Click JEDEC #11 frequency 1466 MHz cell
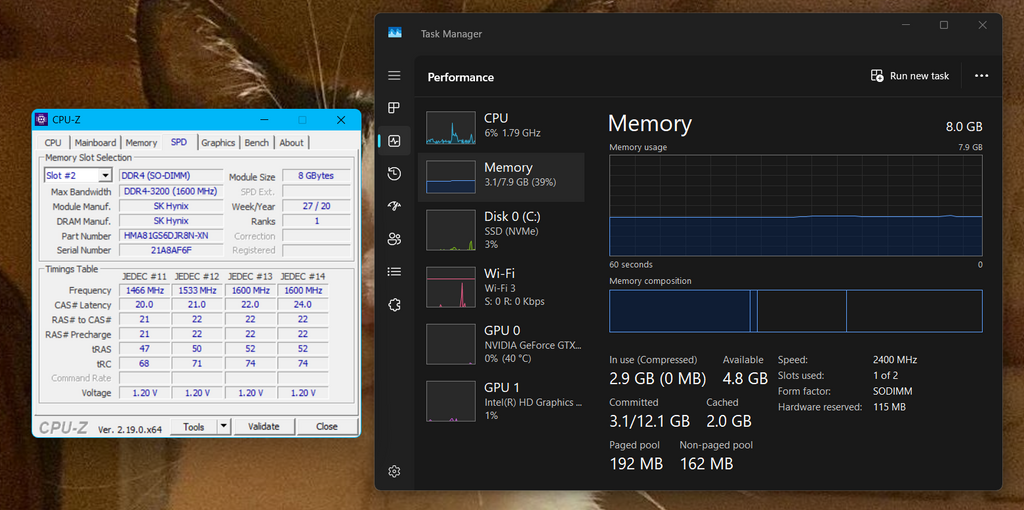Viewport: 1024px width, 510px height. (x=144, y=290)
